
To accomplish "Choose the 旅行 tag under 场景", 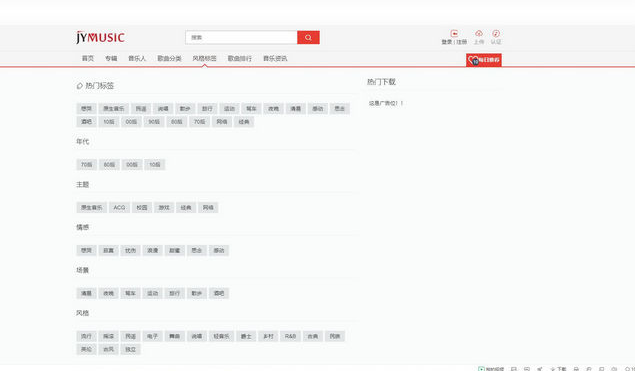I will (x=175, y=293).
